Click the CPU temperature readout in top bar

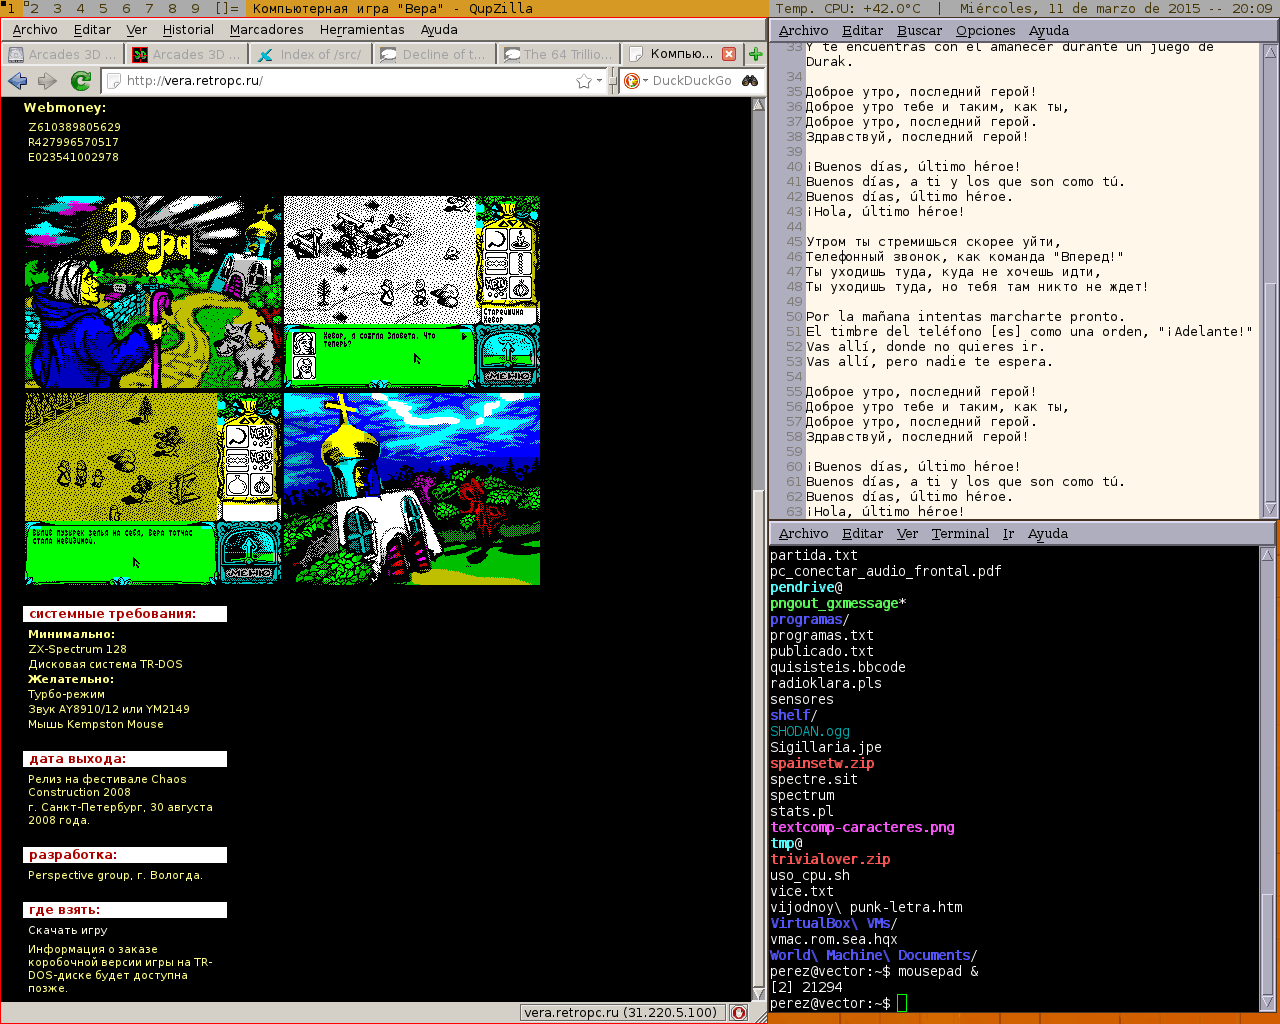[849, 8]
